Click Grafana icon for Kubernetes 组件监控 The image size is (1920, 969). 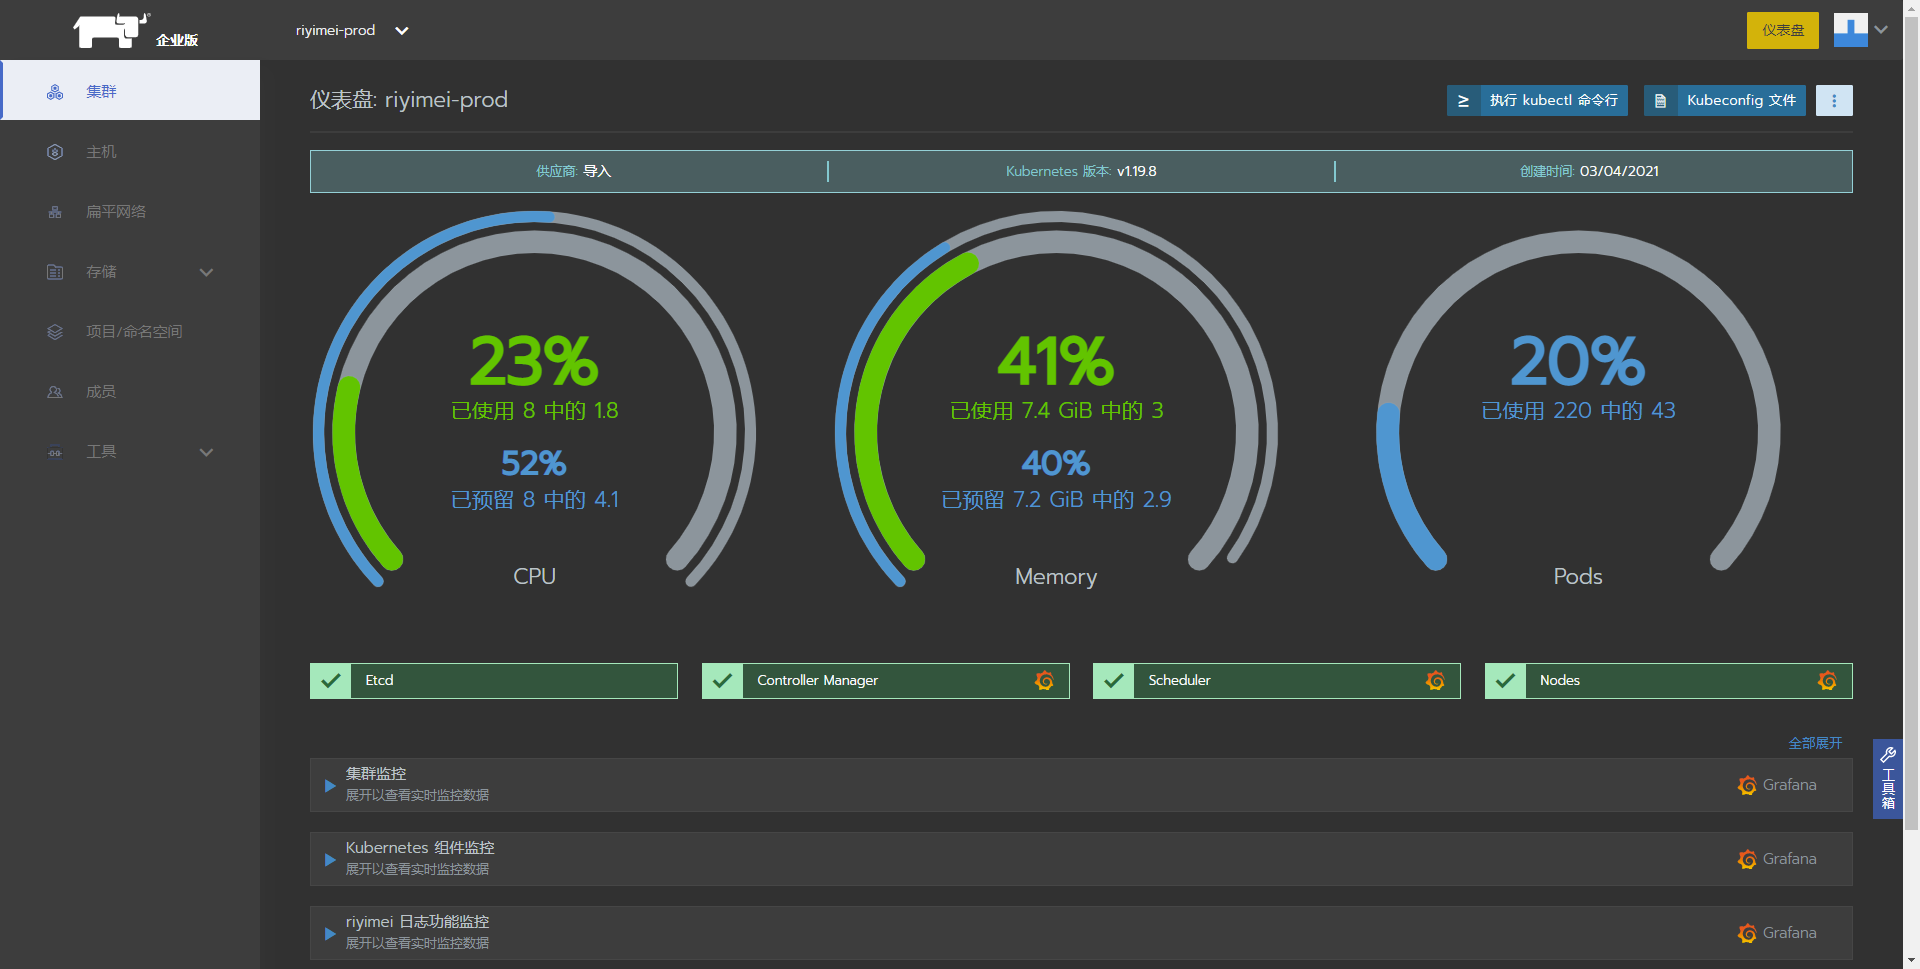[x=1747, y=860]
